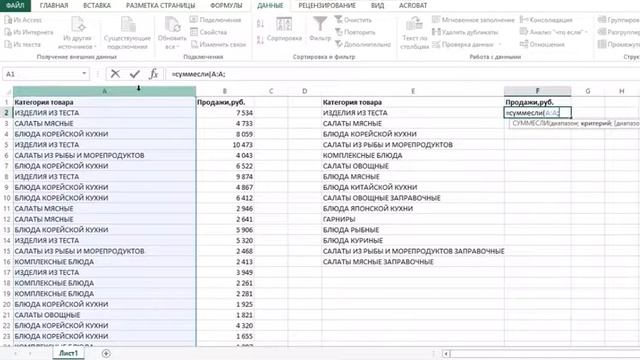Viewport: 640px width, 360px height.
Task: Click Изменить связи in ribbon
Action: pos(218,44)
